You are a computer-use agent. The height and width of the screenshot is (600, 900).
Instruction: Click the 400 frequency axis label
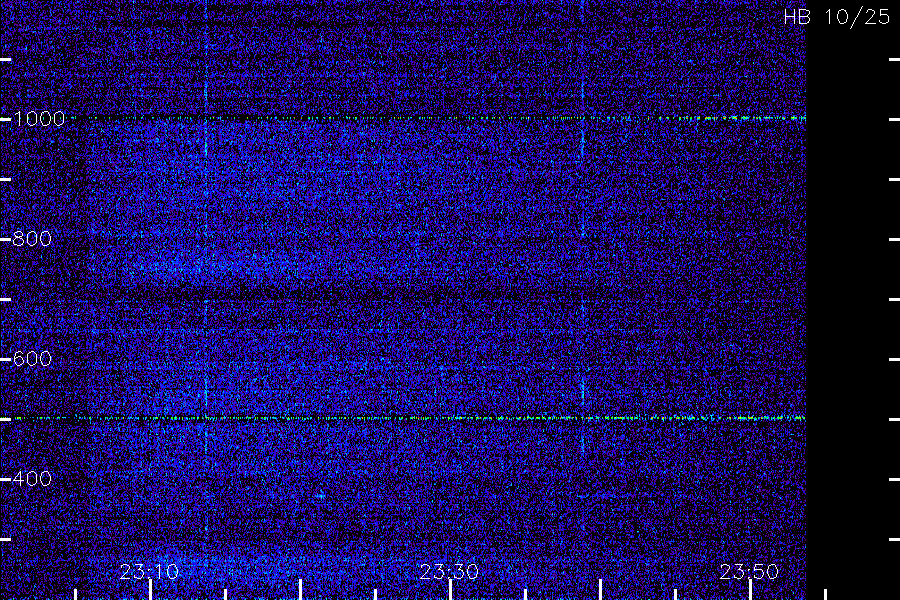tap(32, 479)
